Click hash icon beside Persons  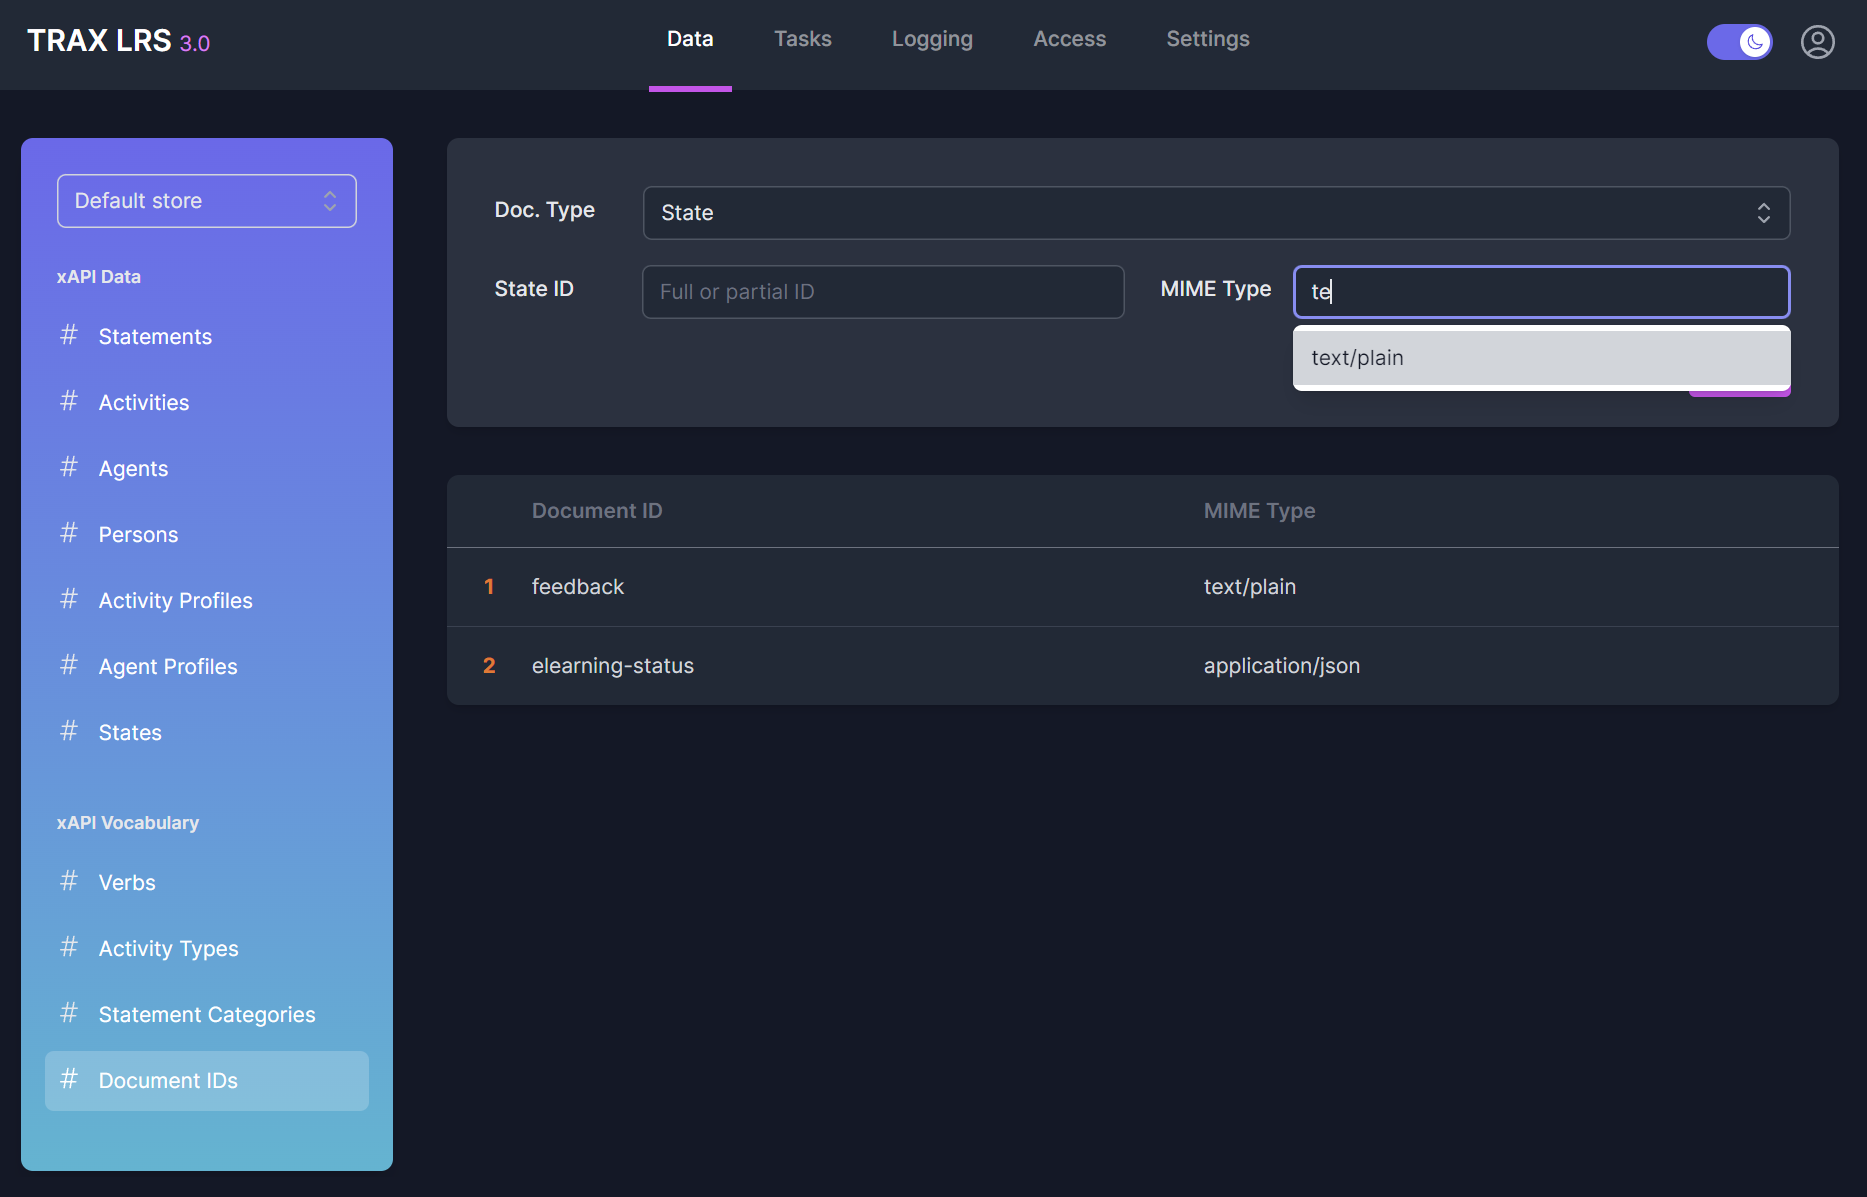(69, 533)
